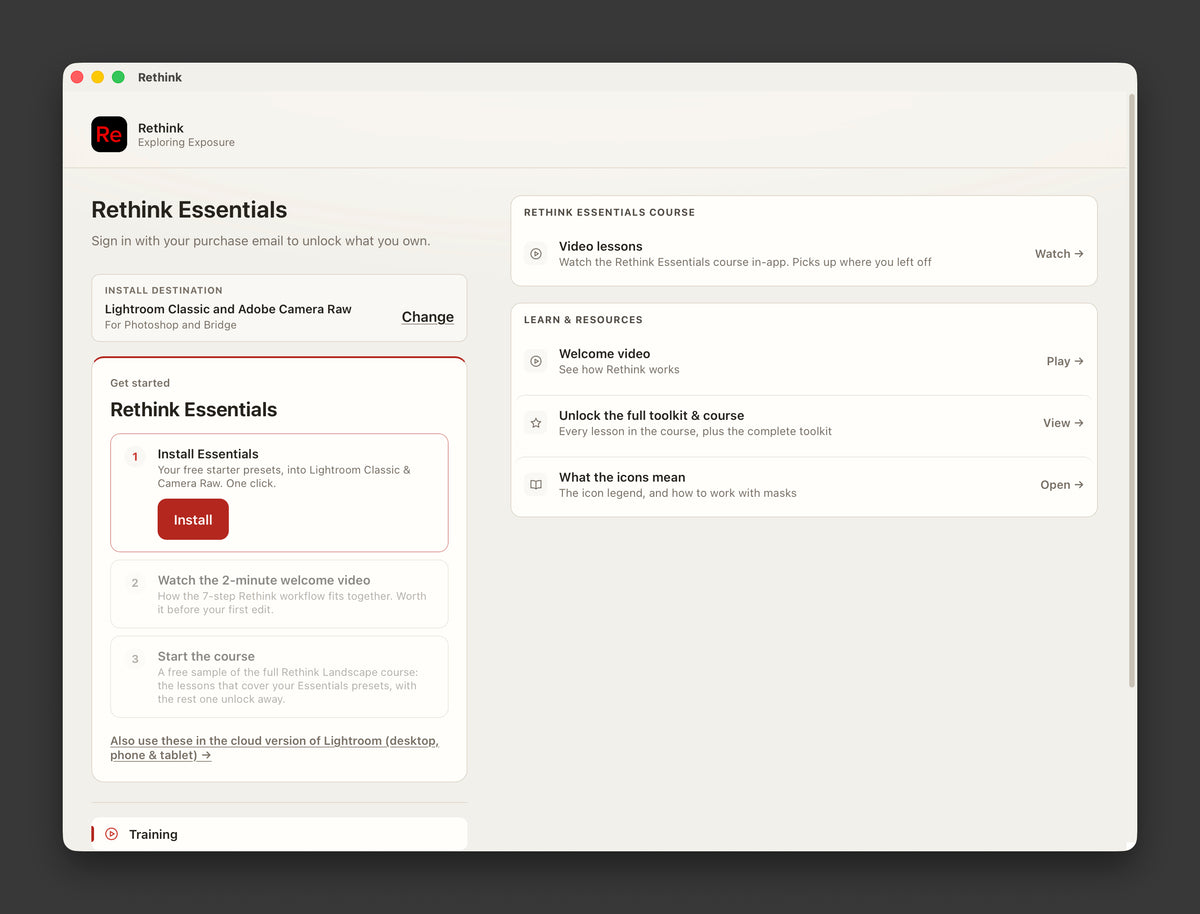Click the Change install destination link
Image resolution: width=1200 pixels, height=914 pixels.
[428, 317]
